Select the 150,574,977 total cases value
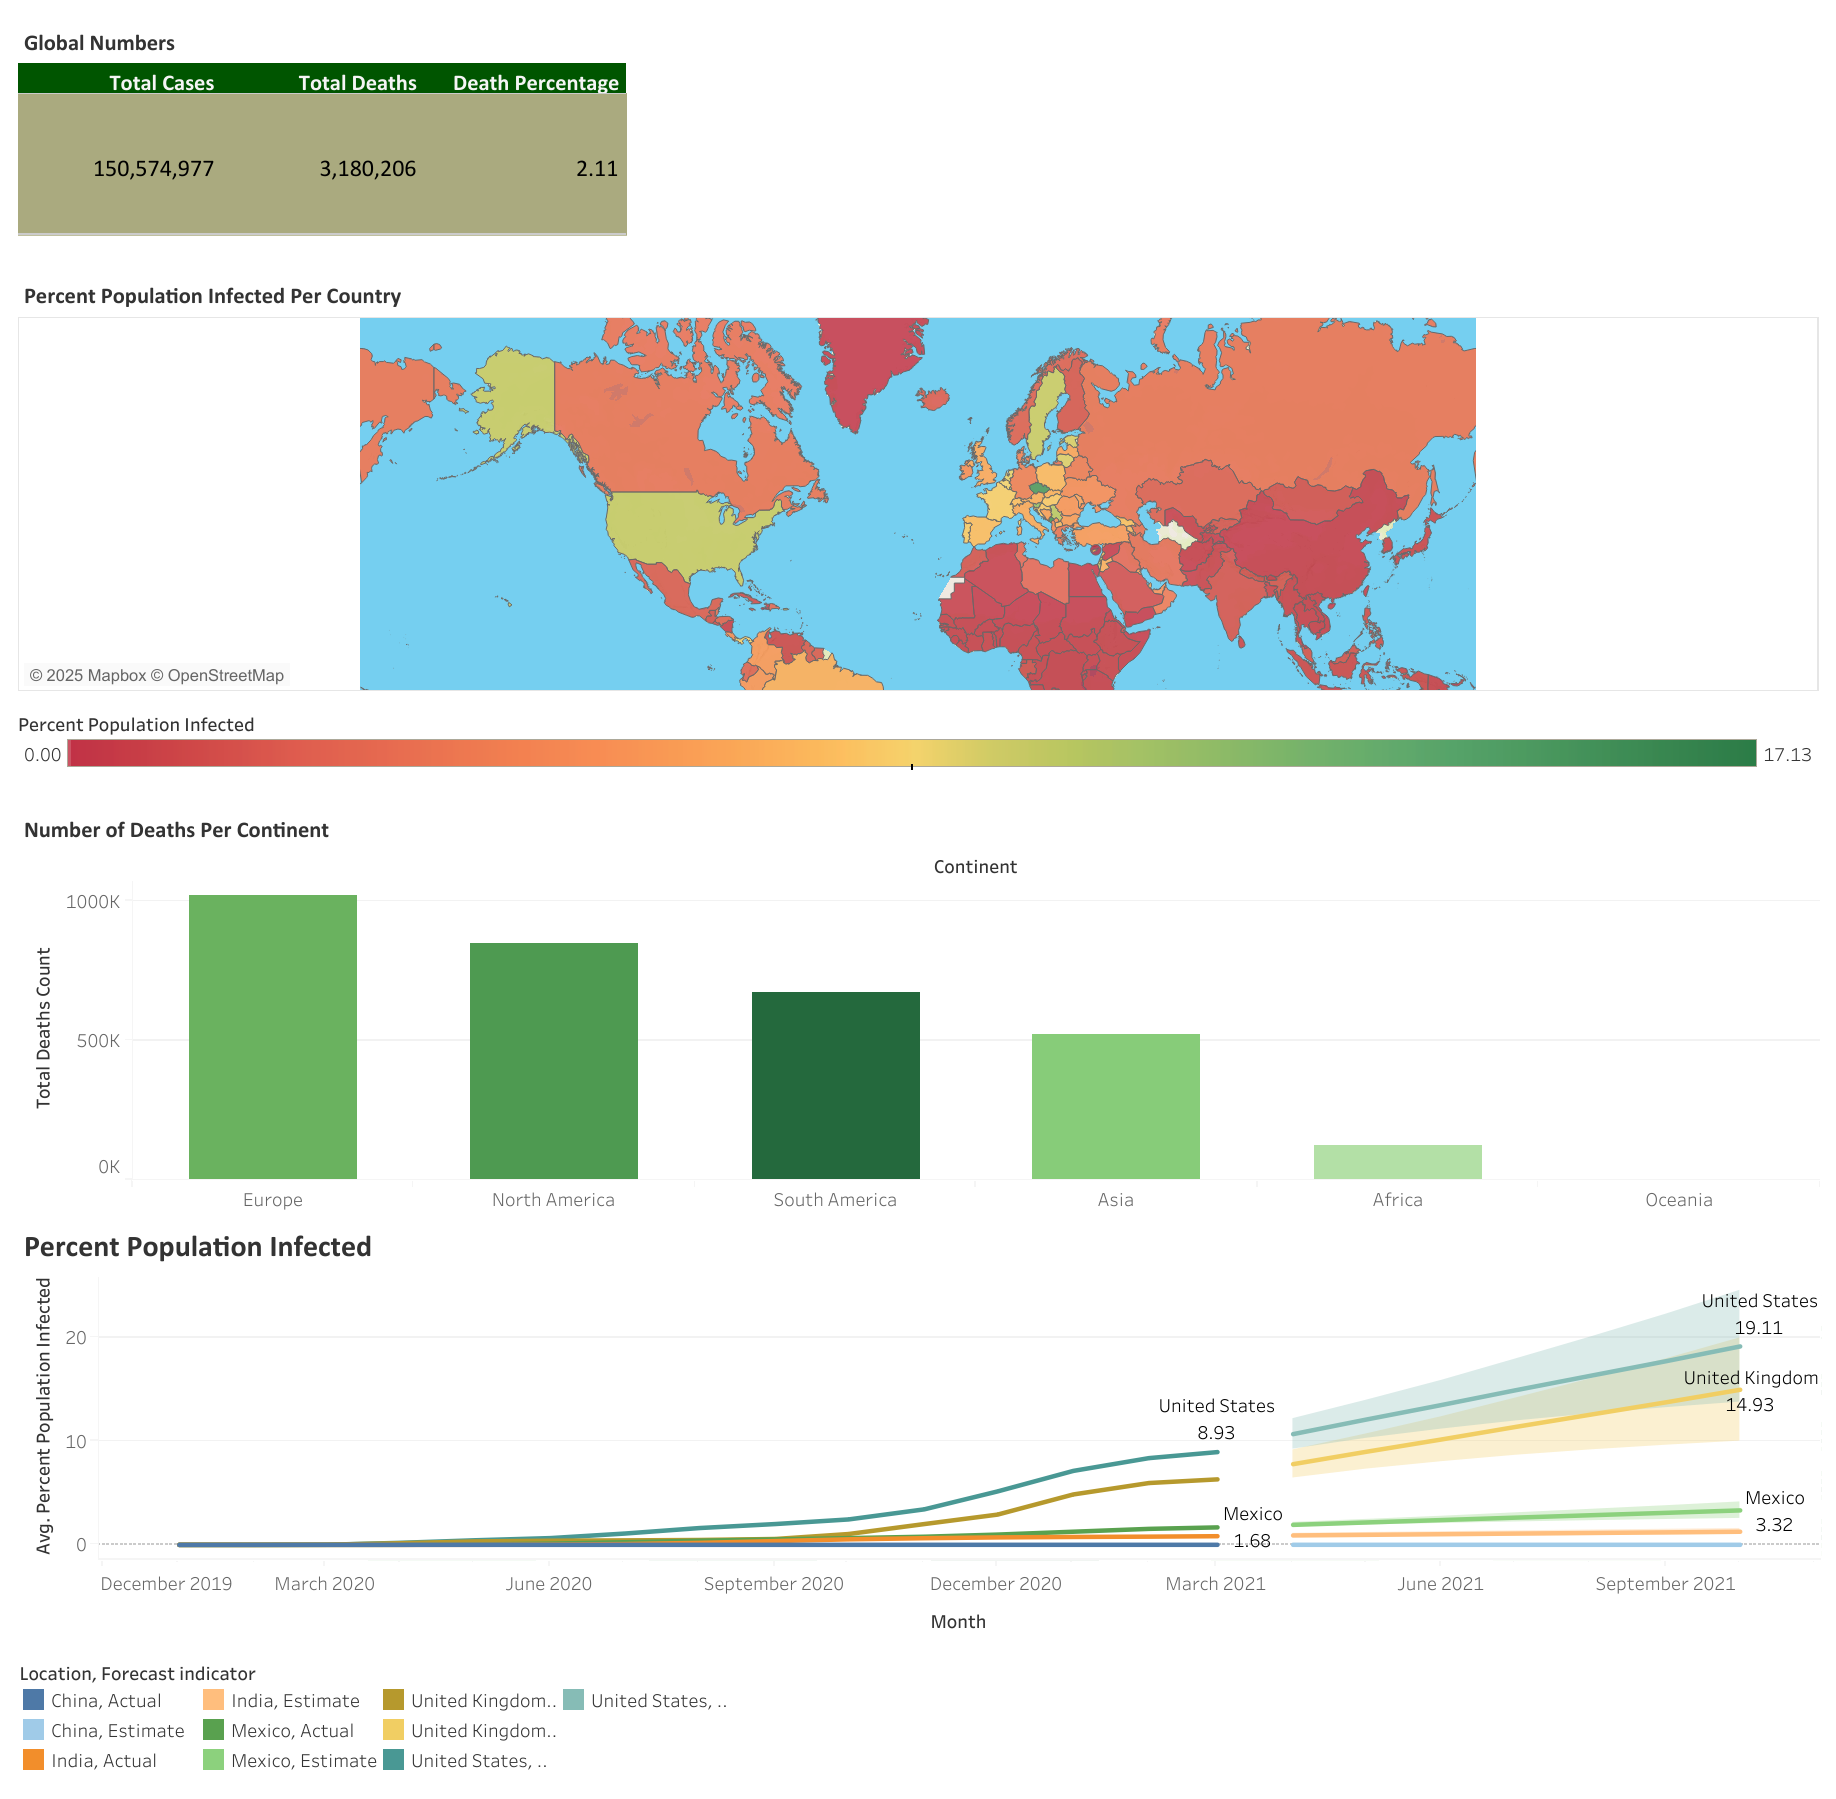Image resolution: width=1836 pixels, height=1799 pixels. click(x=154, y=169)
